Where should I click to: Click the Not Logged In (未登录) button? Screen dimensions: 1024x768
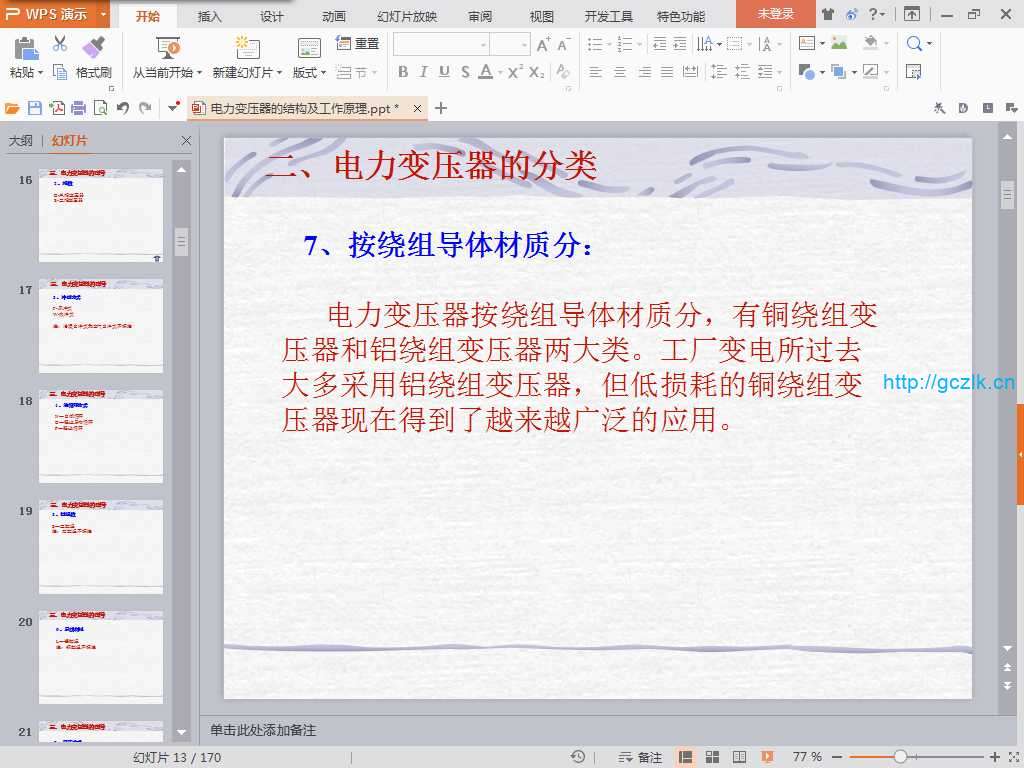click(x=775, y=14)
